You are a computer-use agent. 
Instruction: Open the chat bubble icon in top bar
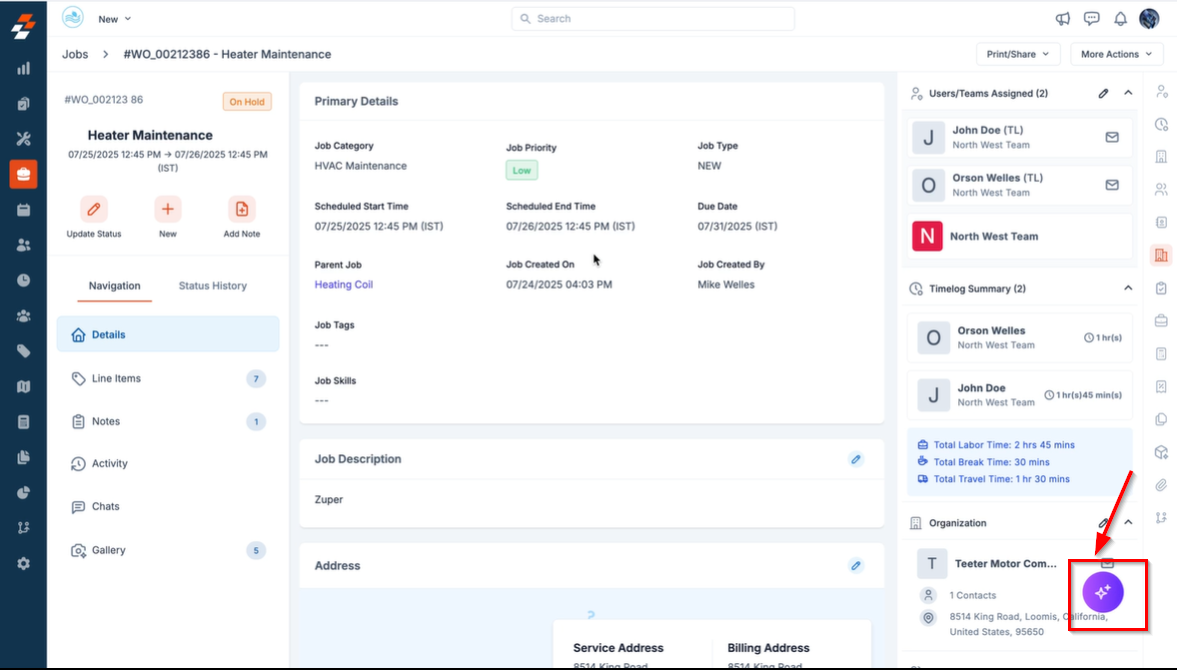pyautogui.click(x=1091, y=19)
